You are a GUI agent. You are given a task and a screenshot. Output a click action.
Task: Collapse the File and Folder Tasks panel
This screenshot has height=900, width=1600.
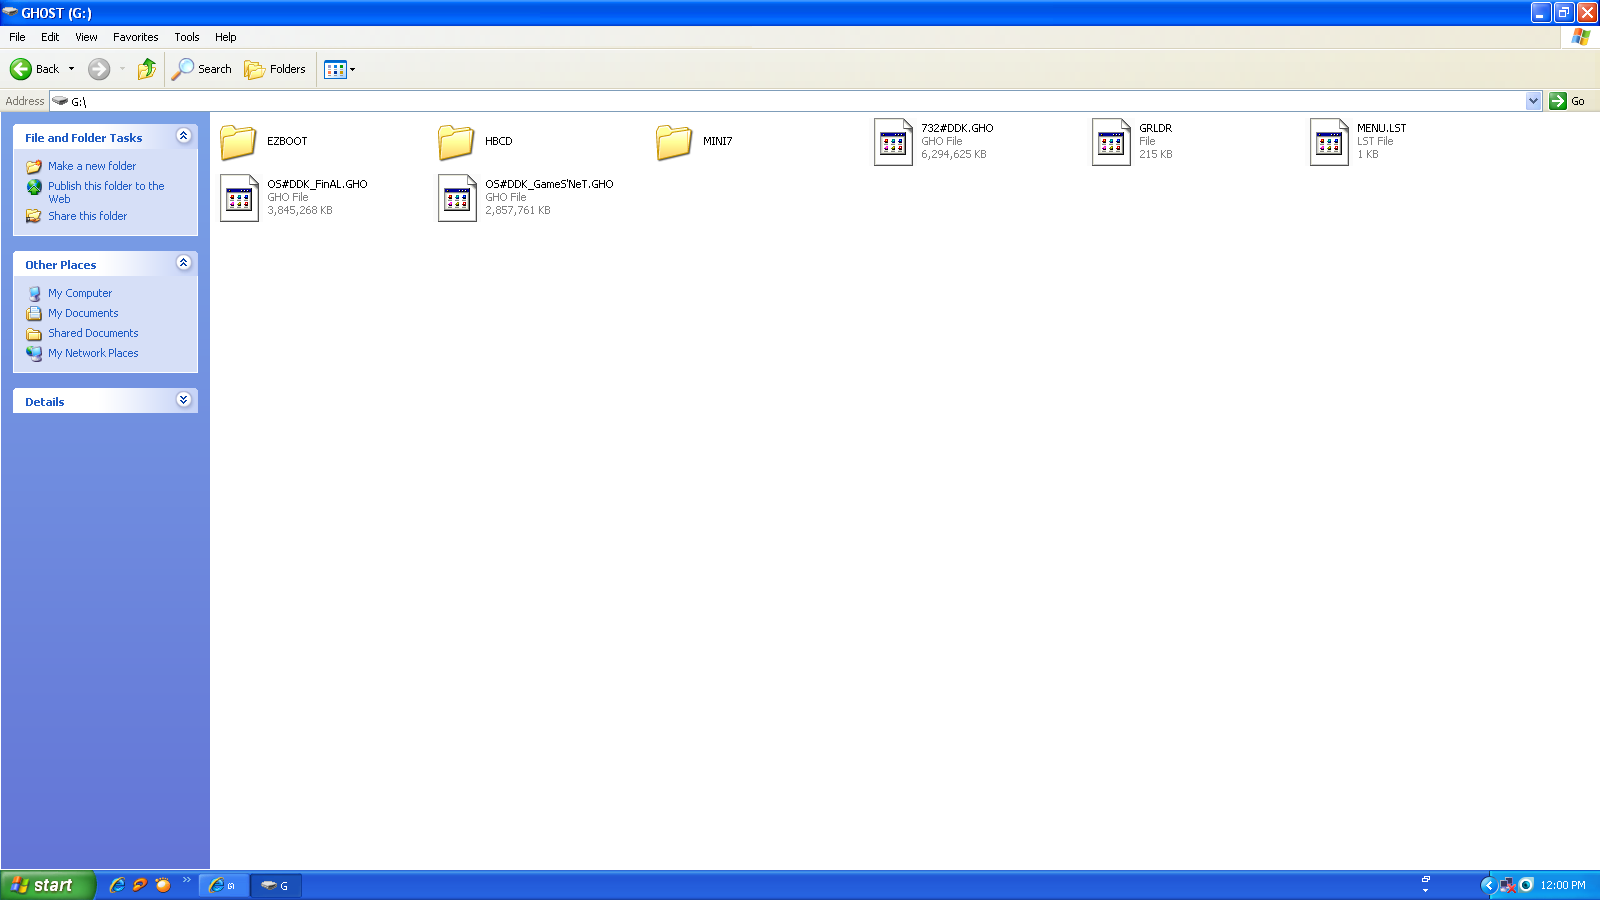click(183, 136)
